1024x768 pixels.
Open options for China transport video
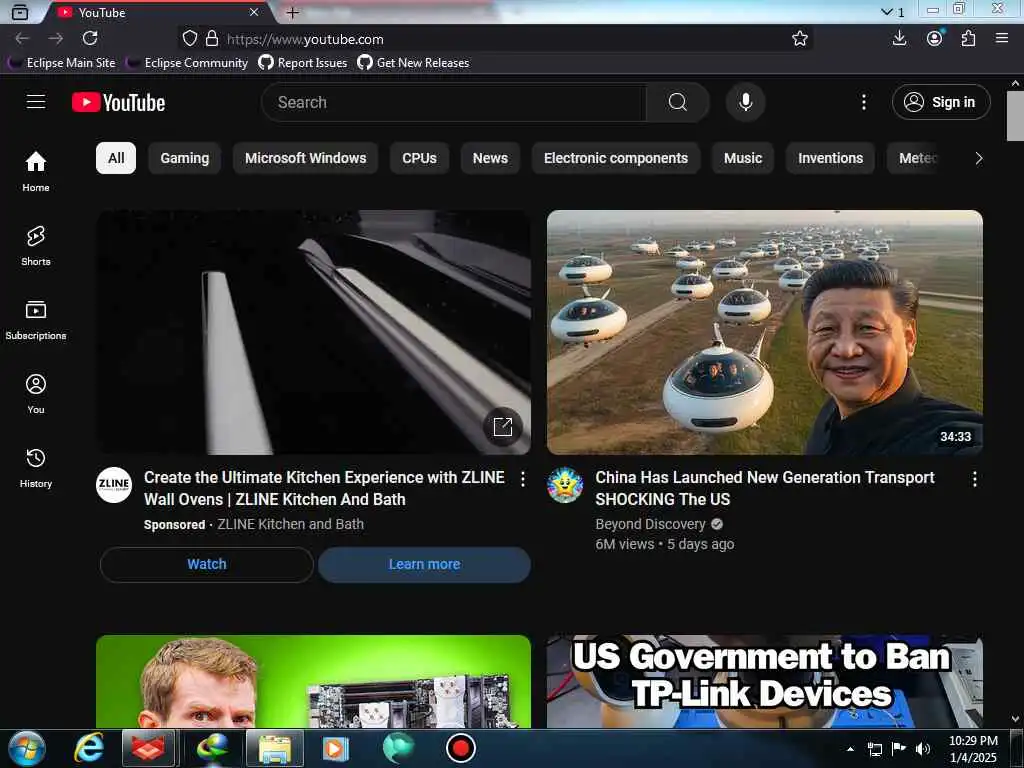(x=974, y=479)
